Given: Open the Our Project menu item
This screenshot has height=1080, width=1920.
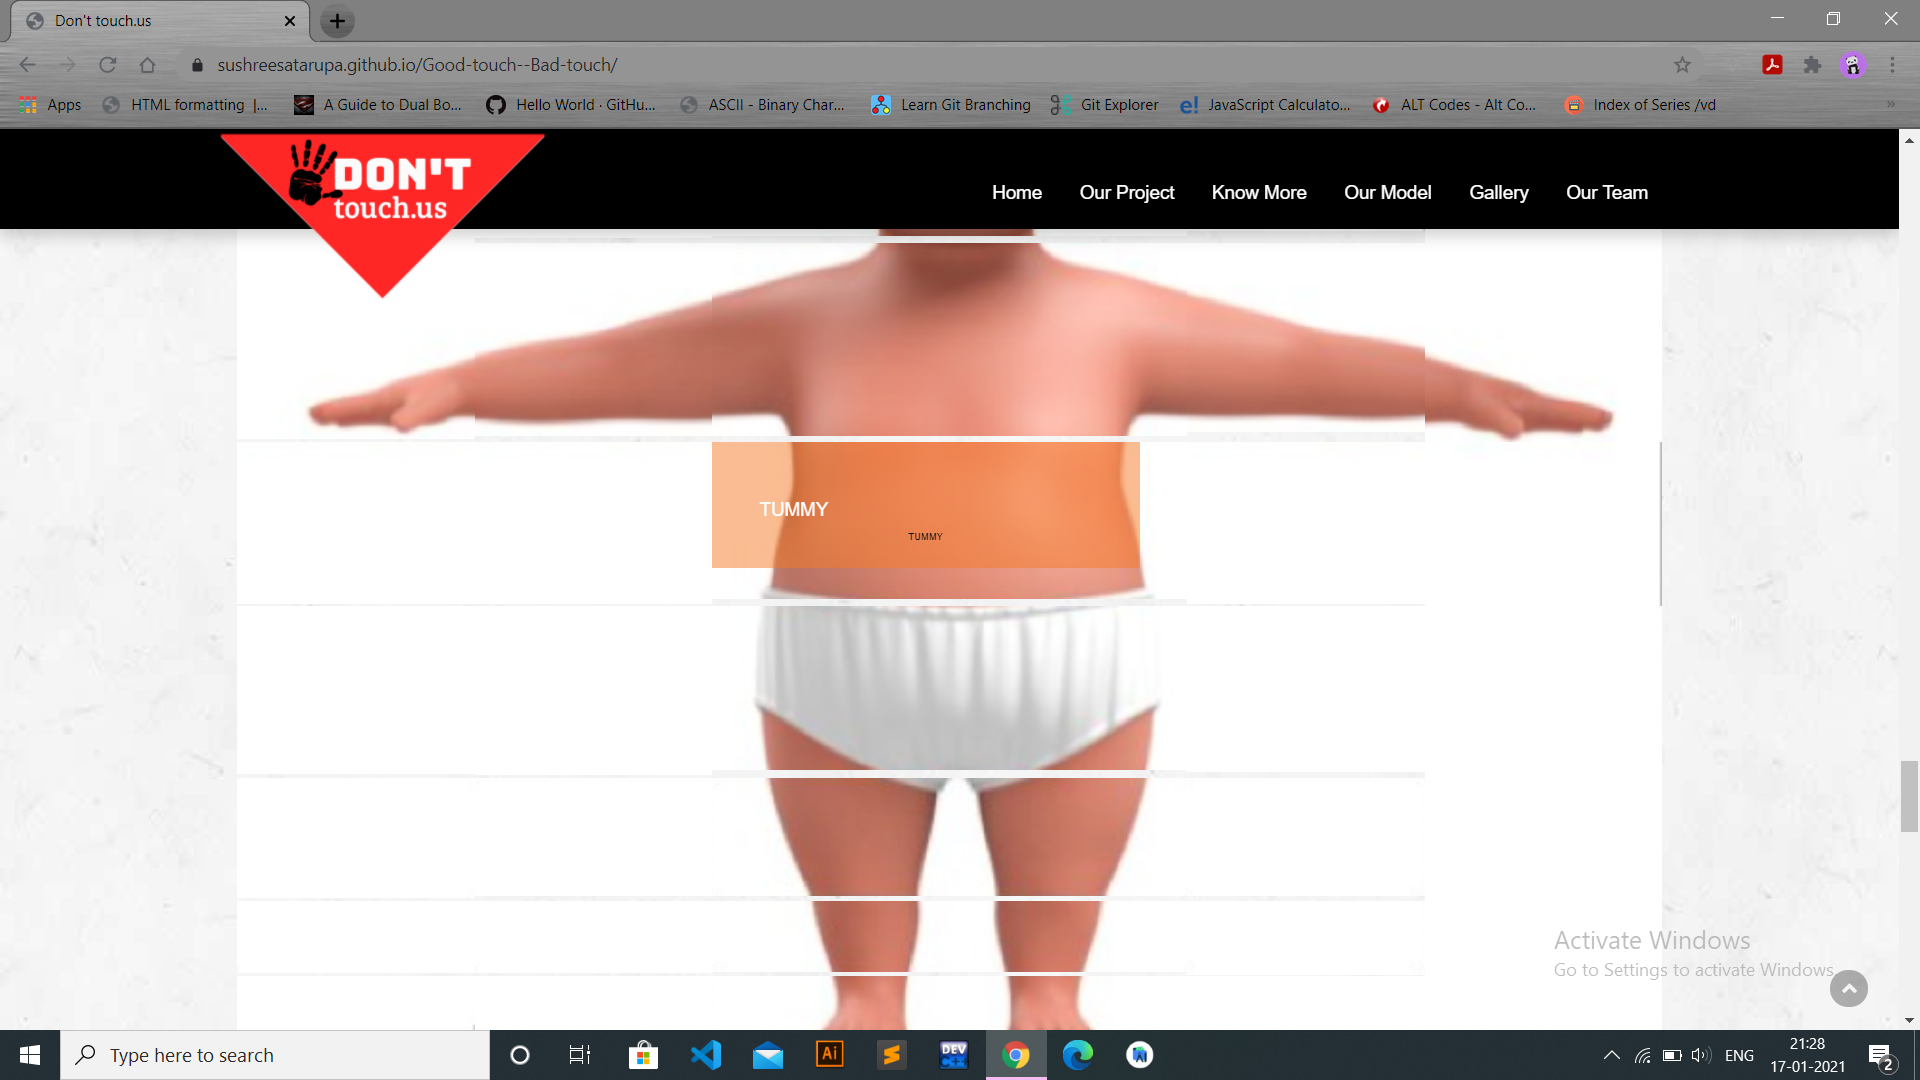Looking at the screenshot, I should [x=1126, y=192].
